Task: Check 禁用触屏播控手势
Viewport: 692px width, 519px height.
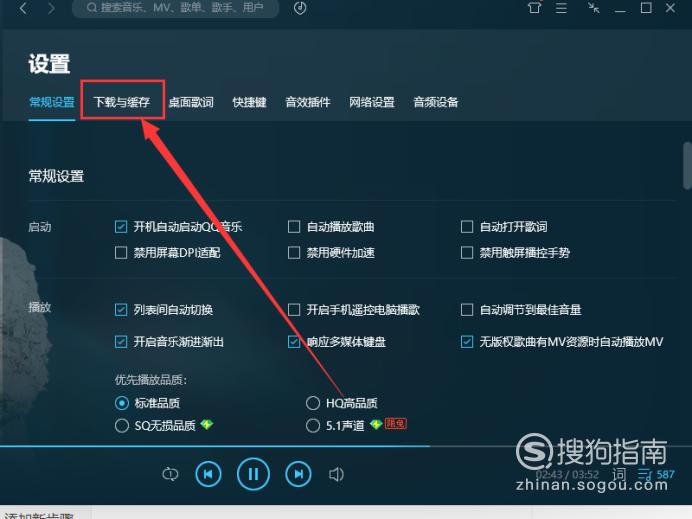Action: (467, 253)
